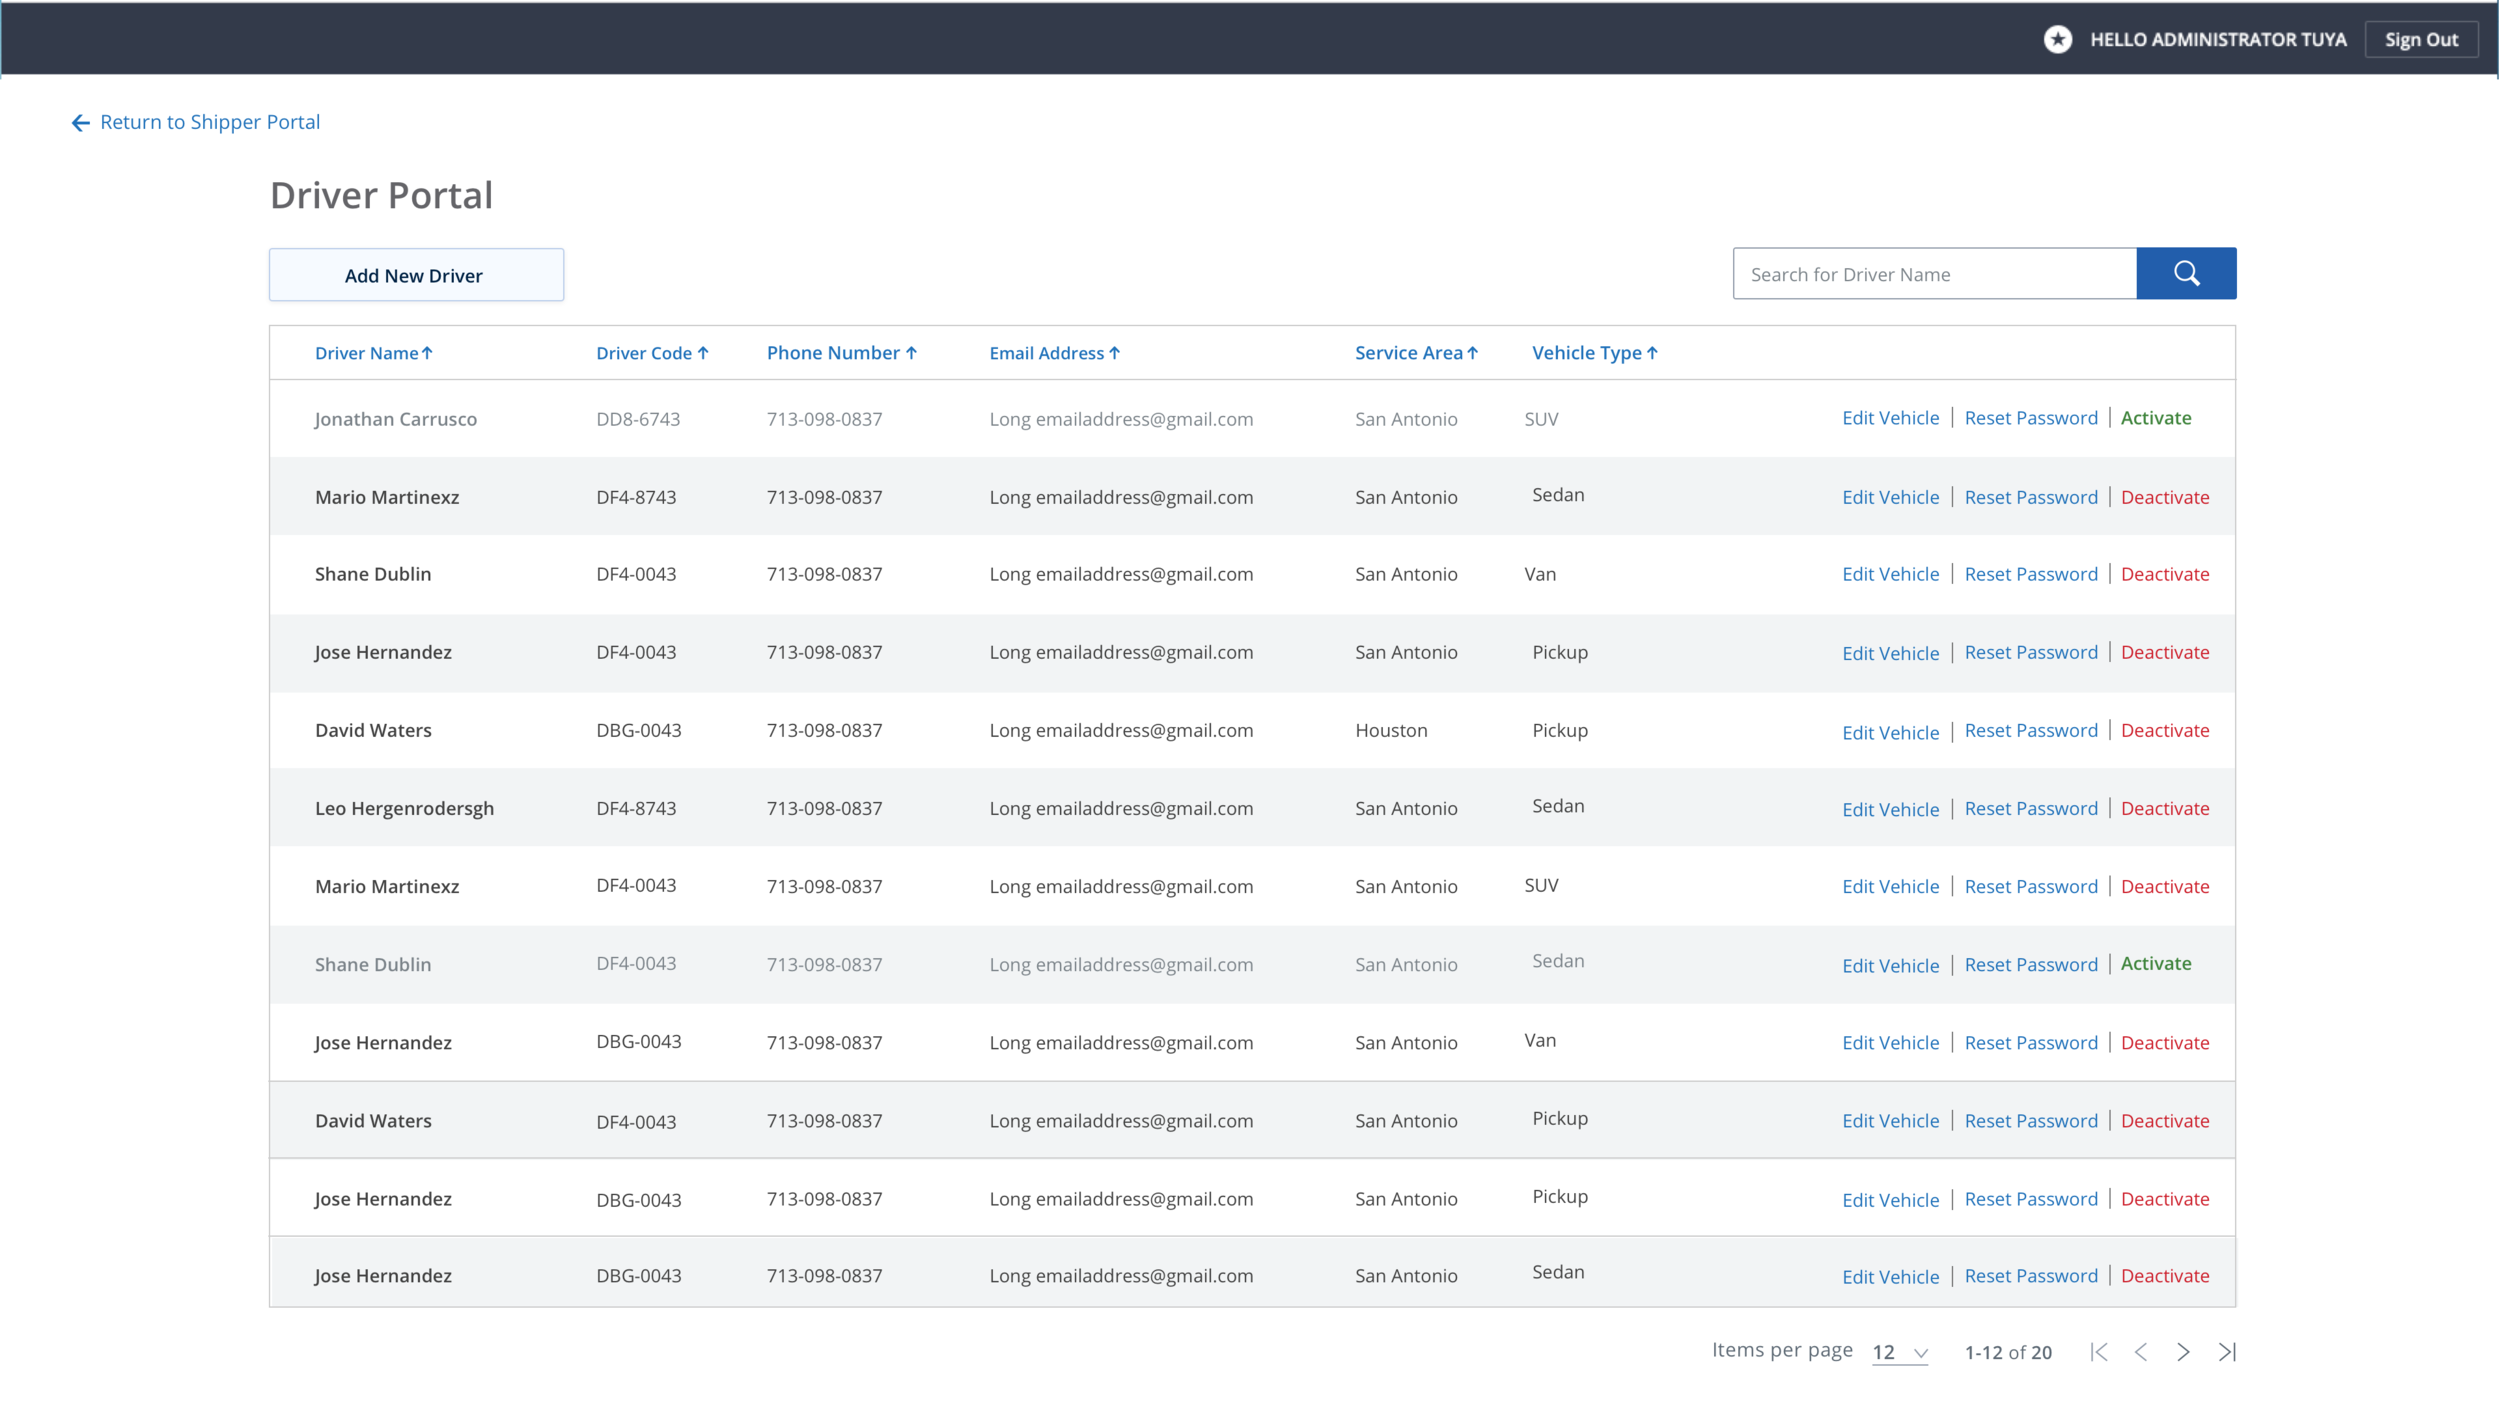2500x1406 pixels.
Task: Click sort arrow beside Phone Number header
Action: [x=911, y=353]
